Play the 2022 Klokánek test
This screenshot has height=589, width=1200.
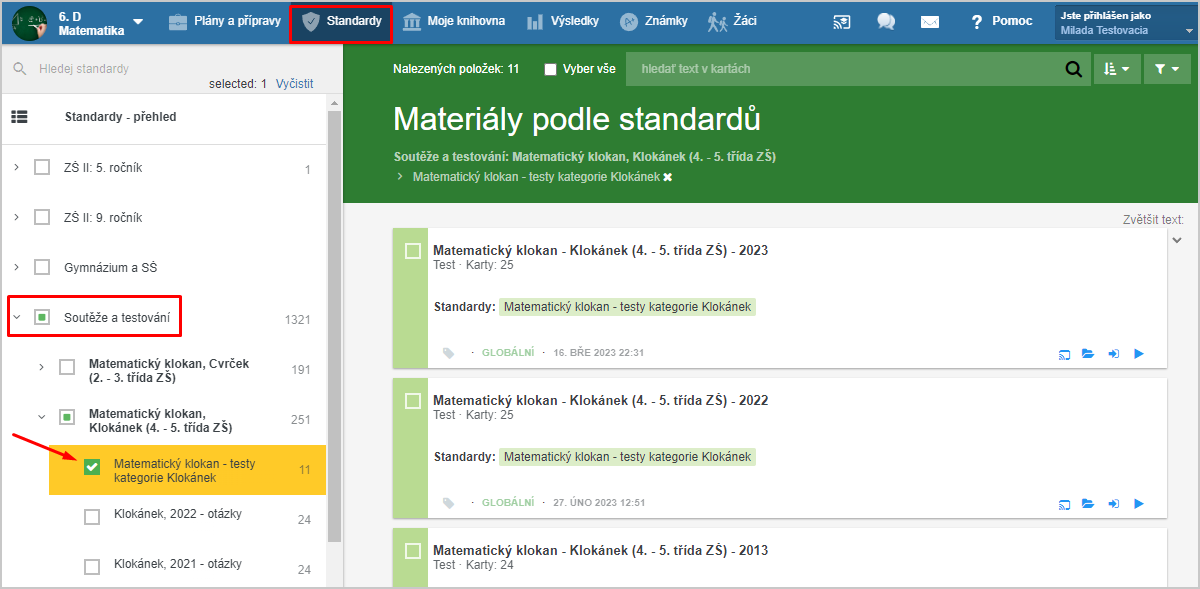point(1138,503)
